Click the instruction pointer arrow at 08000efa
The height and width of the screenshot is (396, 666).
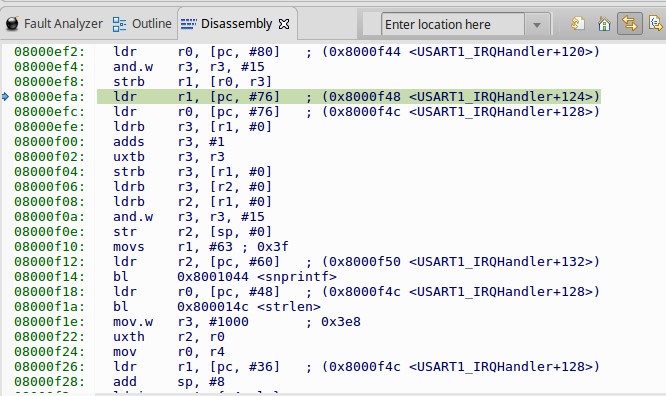(x=5, y=97)
